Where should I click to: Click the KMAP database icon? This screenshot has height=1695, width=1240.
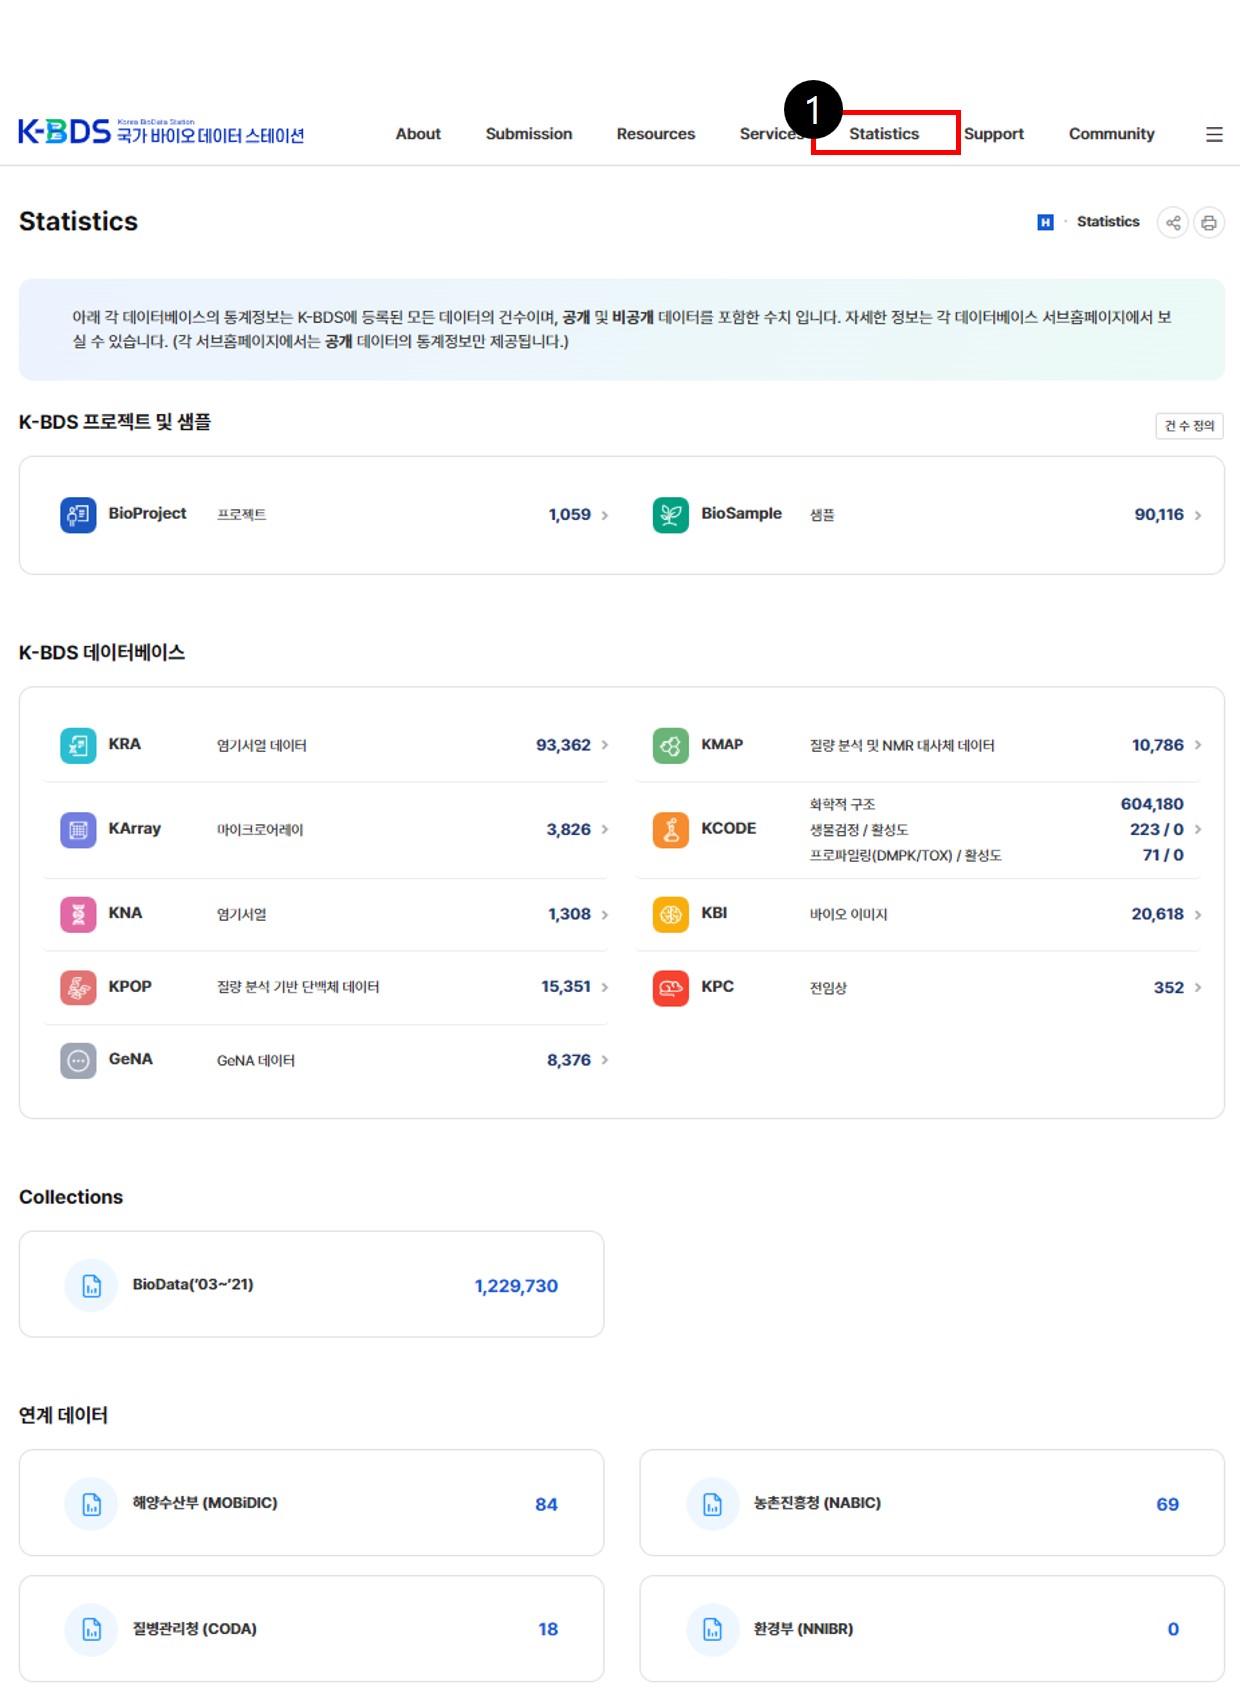coord(671,746)
